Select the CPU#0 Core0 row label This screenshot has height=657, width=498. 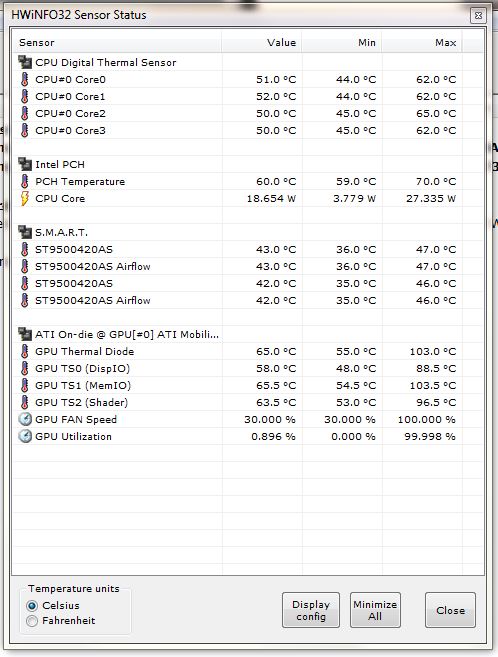[x=70, y=80]
